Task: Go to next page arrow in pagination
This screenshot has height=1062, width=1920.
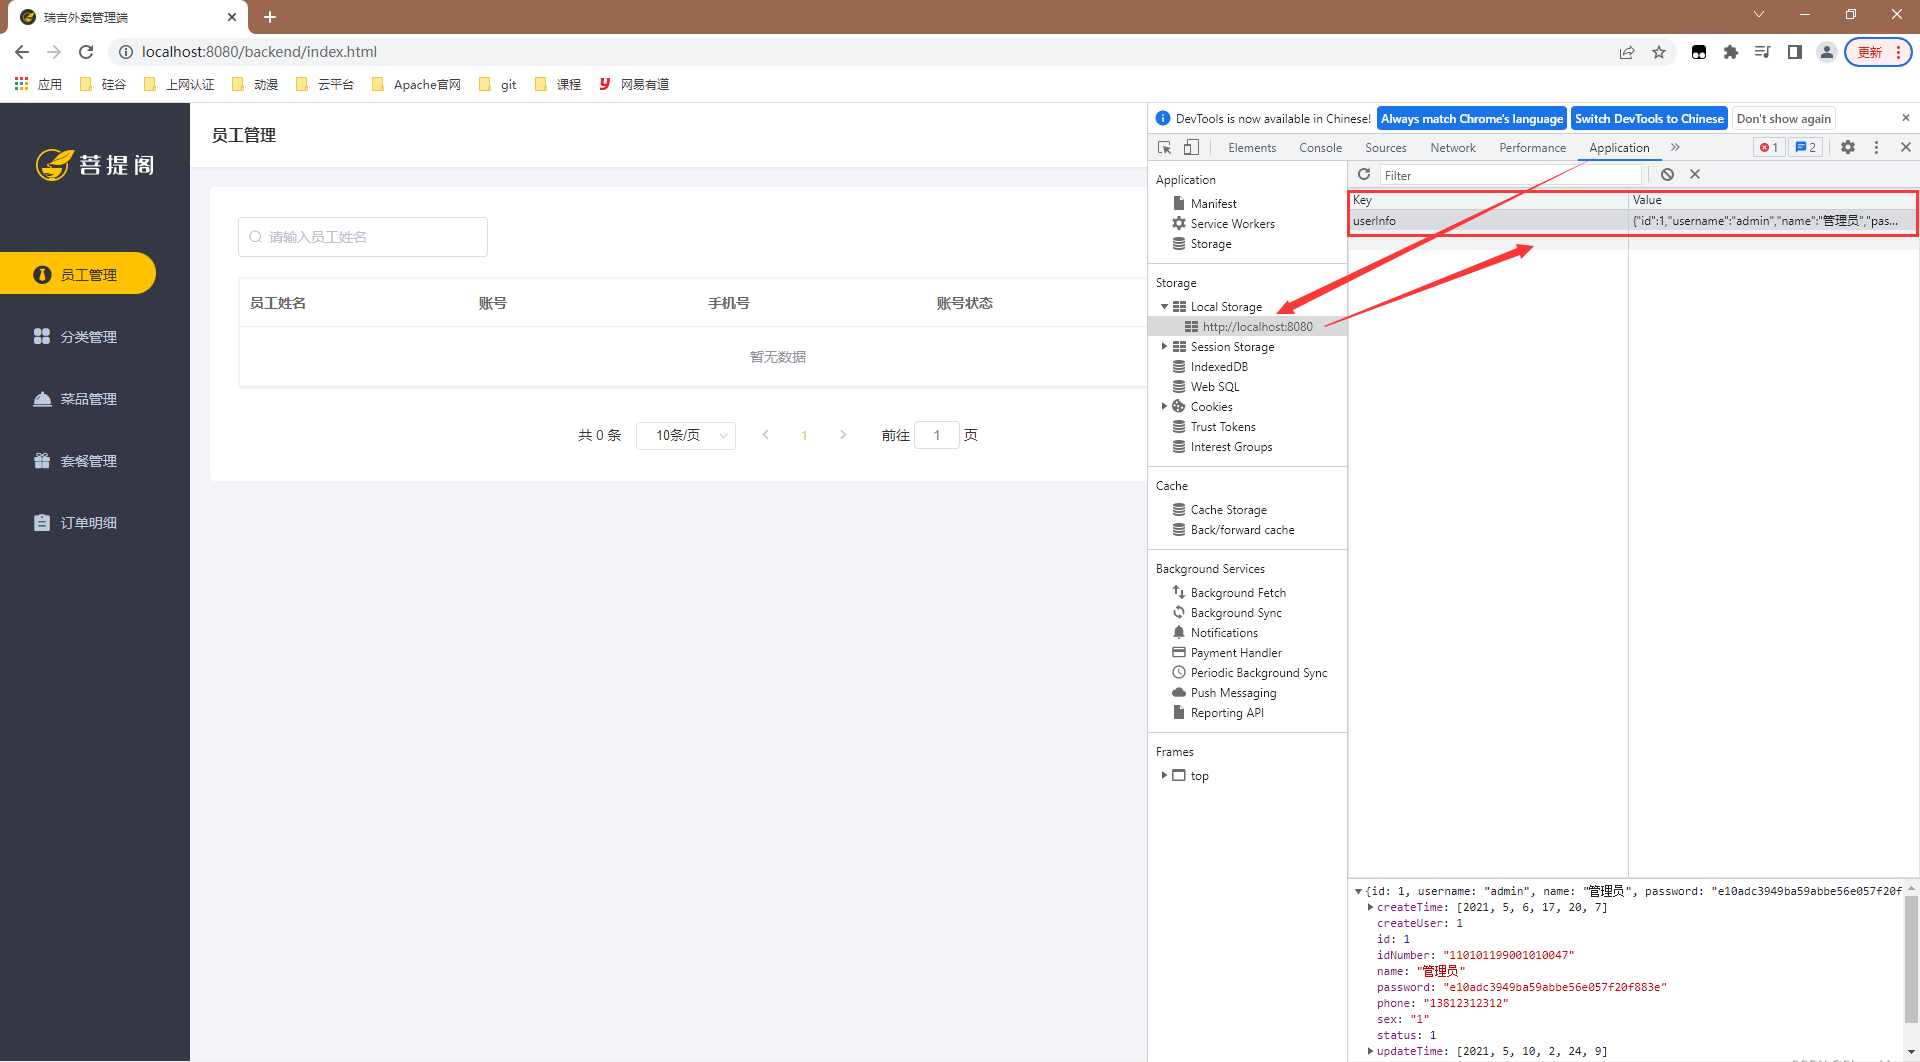Action: coord(843,435)
